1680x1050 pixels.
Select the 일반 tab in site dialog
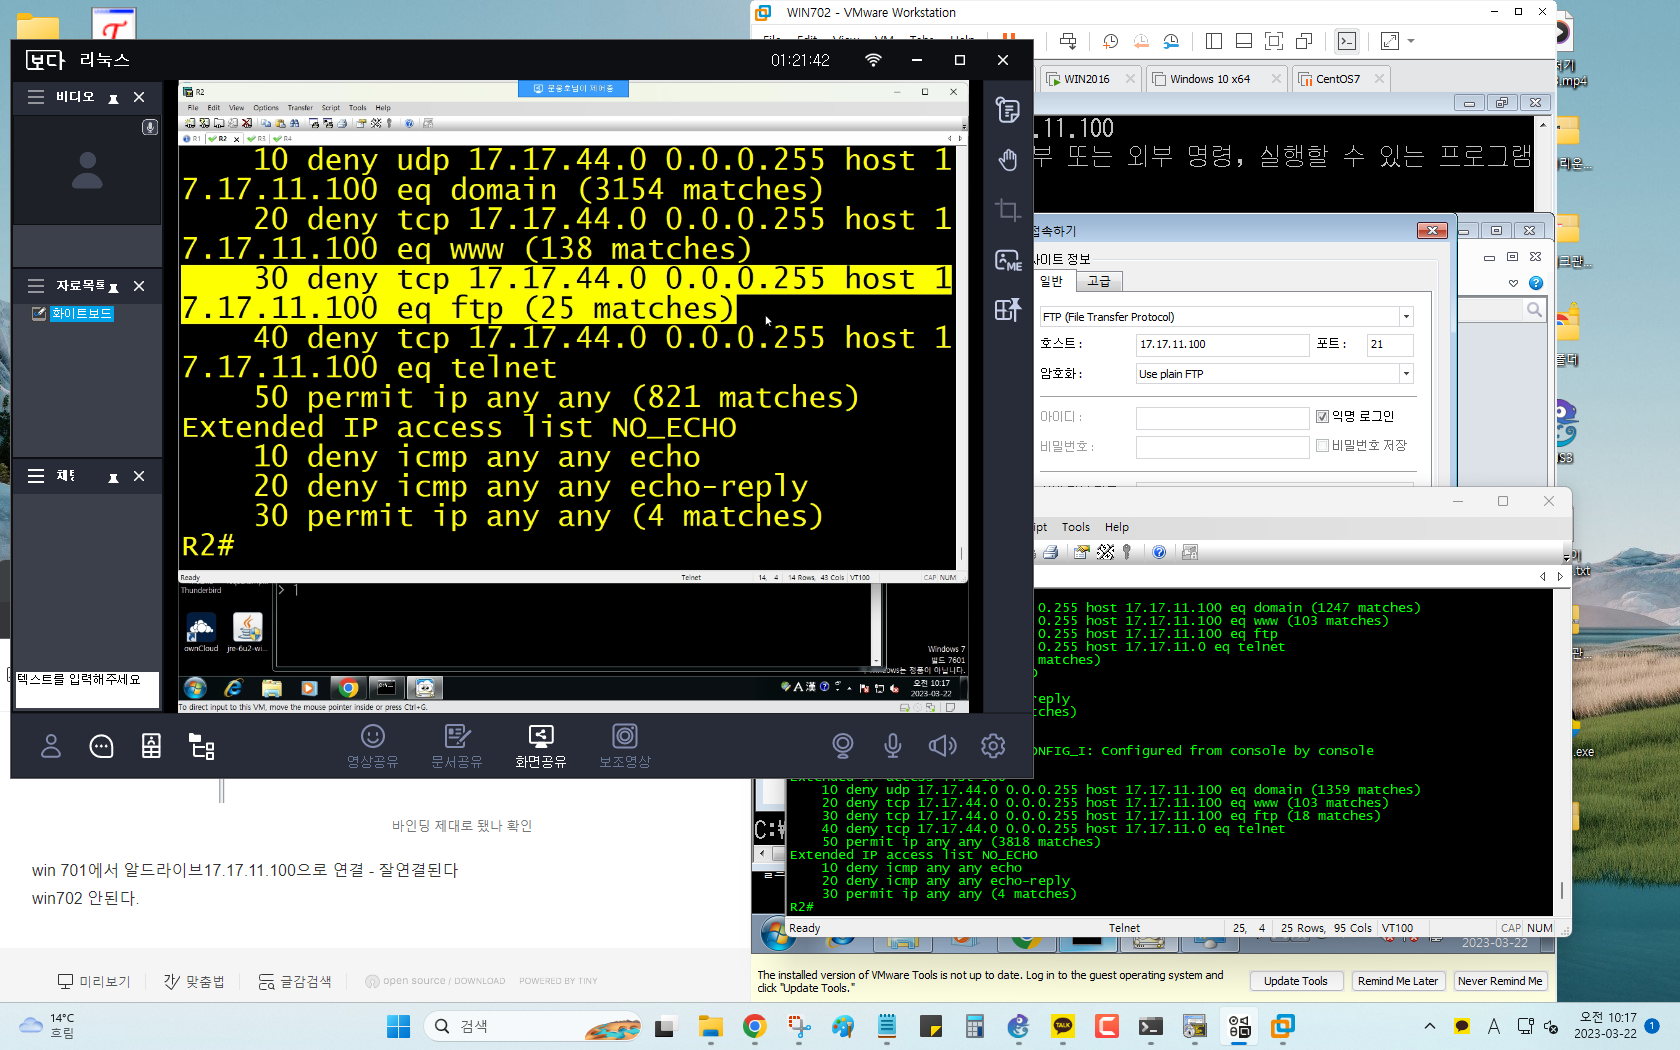tap(1051, 282)
